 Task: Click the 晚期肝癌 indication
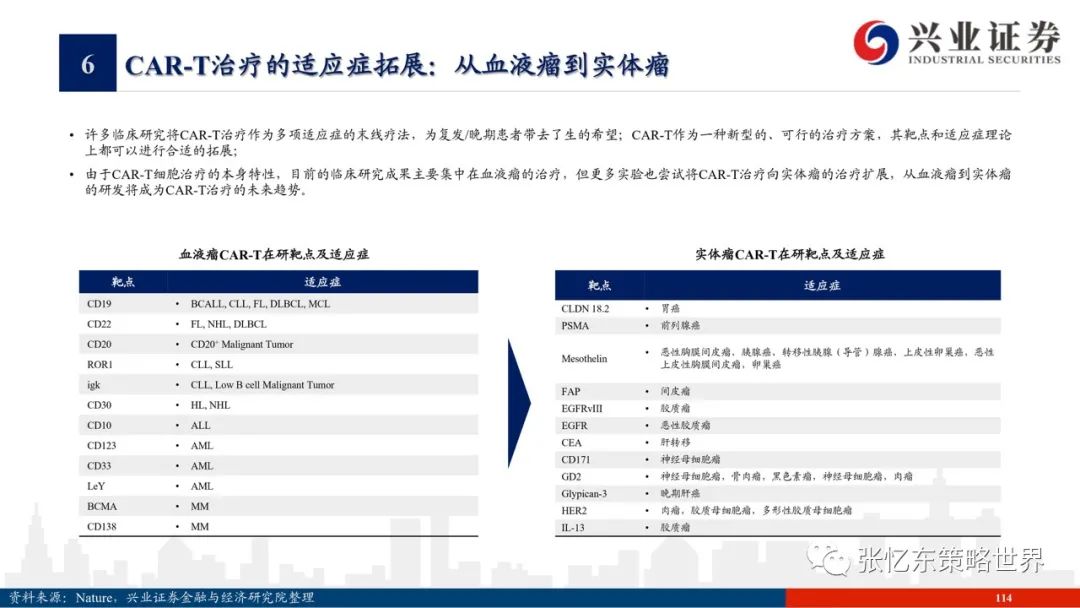point(681,494)
